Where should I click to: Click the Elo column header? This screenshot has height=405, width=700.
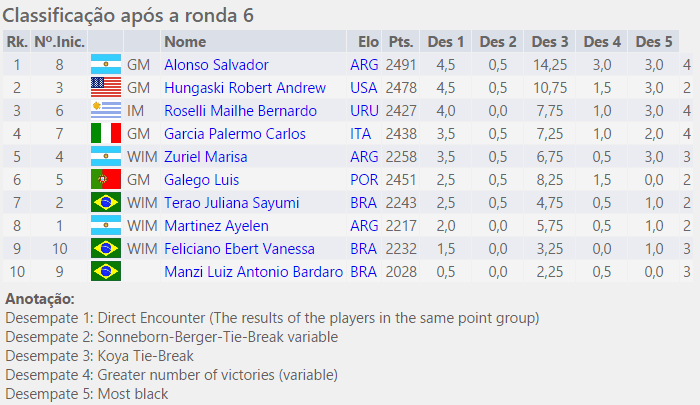click(x=367, y=41)
